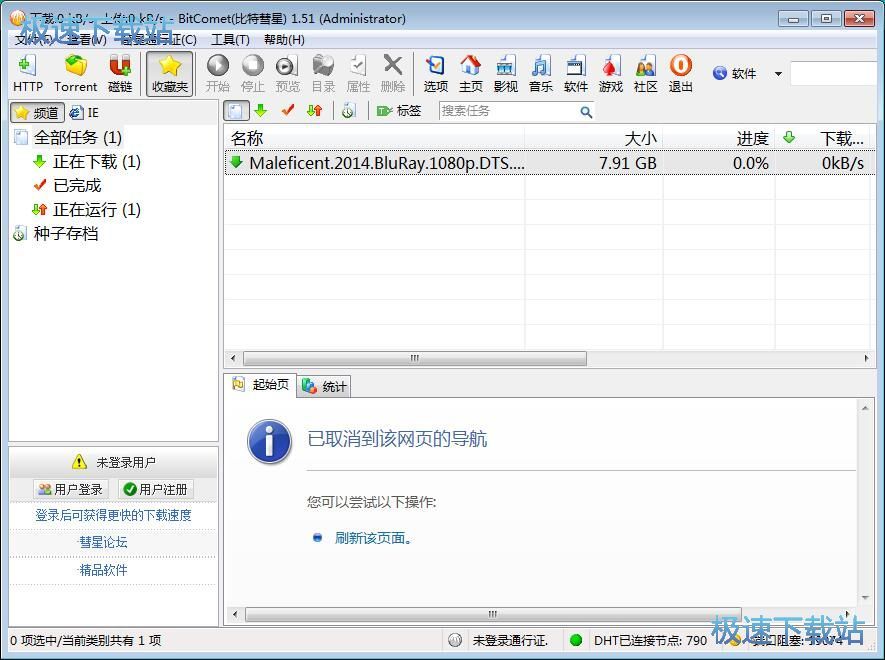Open the 游戏 games channel
The height and width of the screenshot is (660, 885).
(x=611, y=73)
